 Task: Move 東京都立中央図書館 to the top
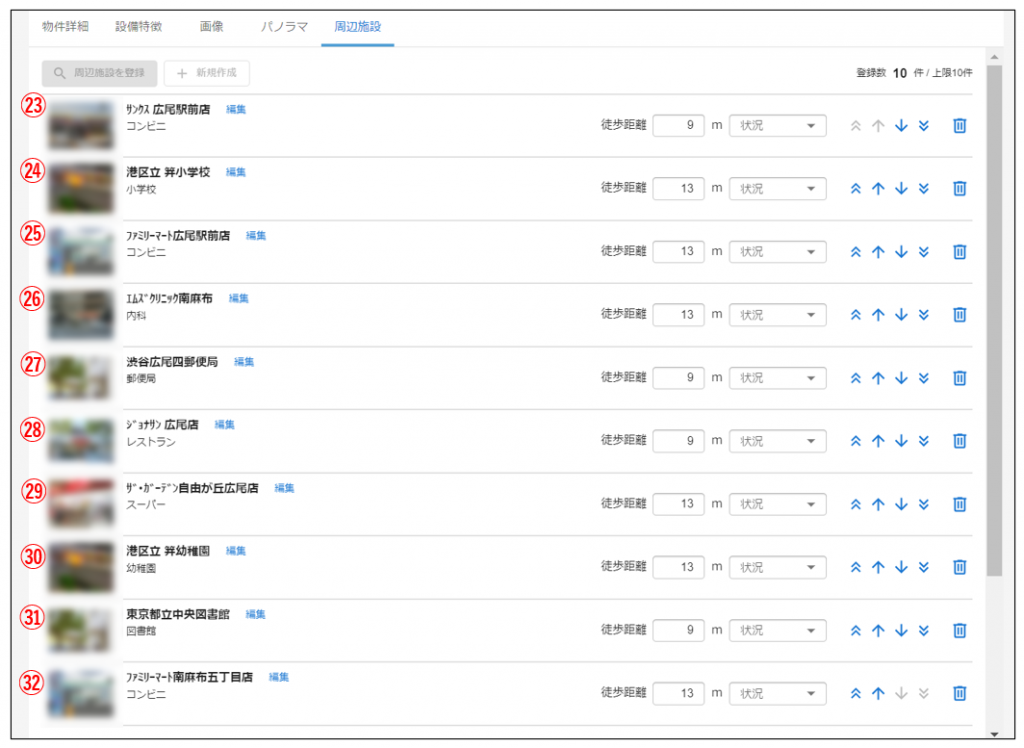[856, 630]
